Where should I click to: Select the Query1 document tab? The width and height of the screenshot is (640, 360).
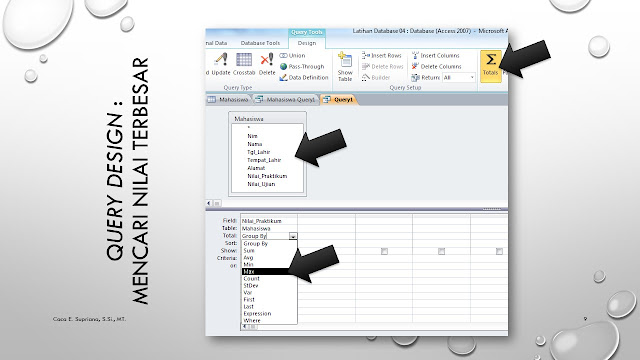click(338, 100)
